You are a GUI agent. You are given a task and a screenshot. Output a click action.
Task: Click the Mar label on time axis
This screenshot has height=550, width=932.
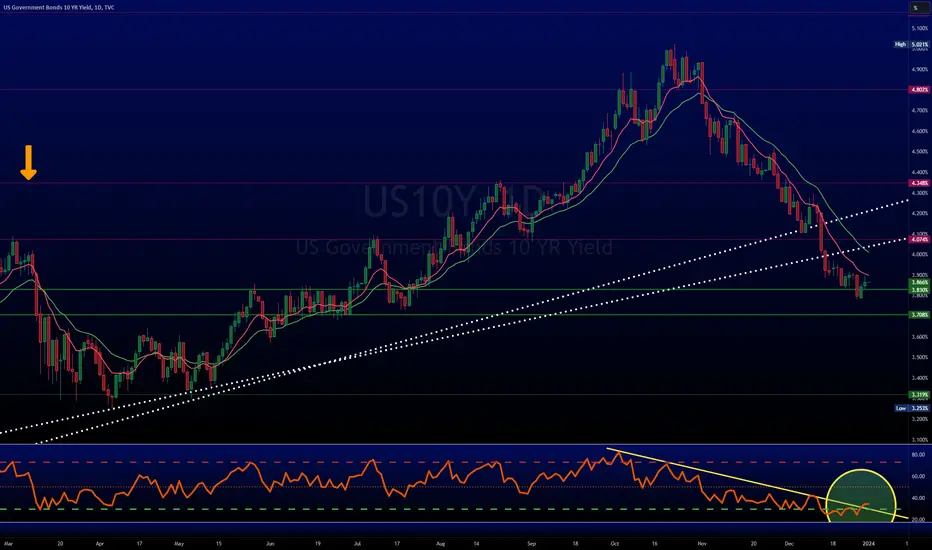click(x=8, y=543)
